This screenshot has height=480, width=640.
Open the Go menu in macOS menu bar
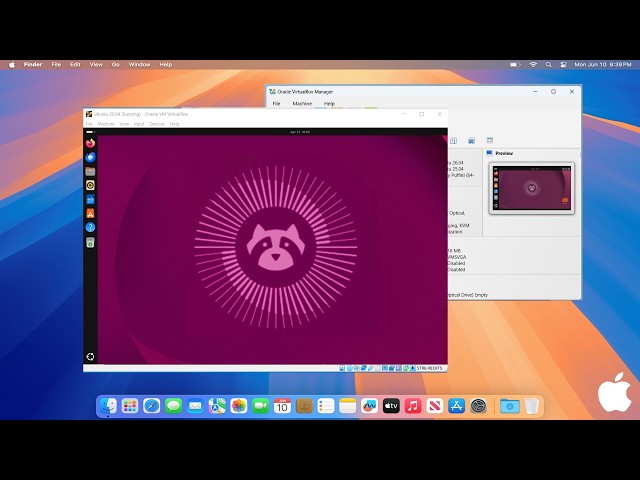tap(116, 64)
